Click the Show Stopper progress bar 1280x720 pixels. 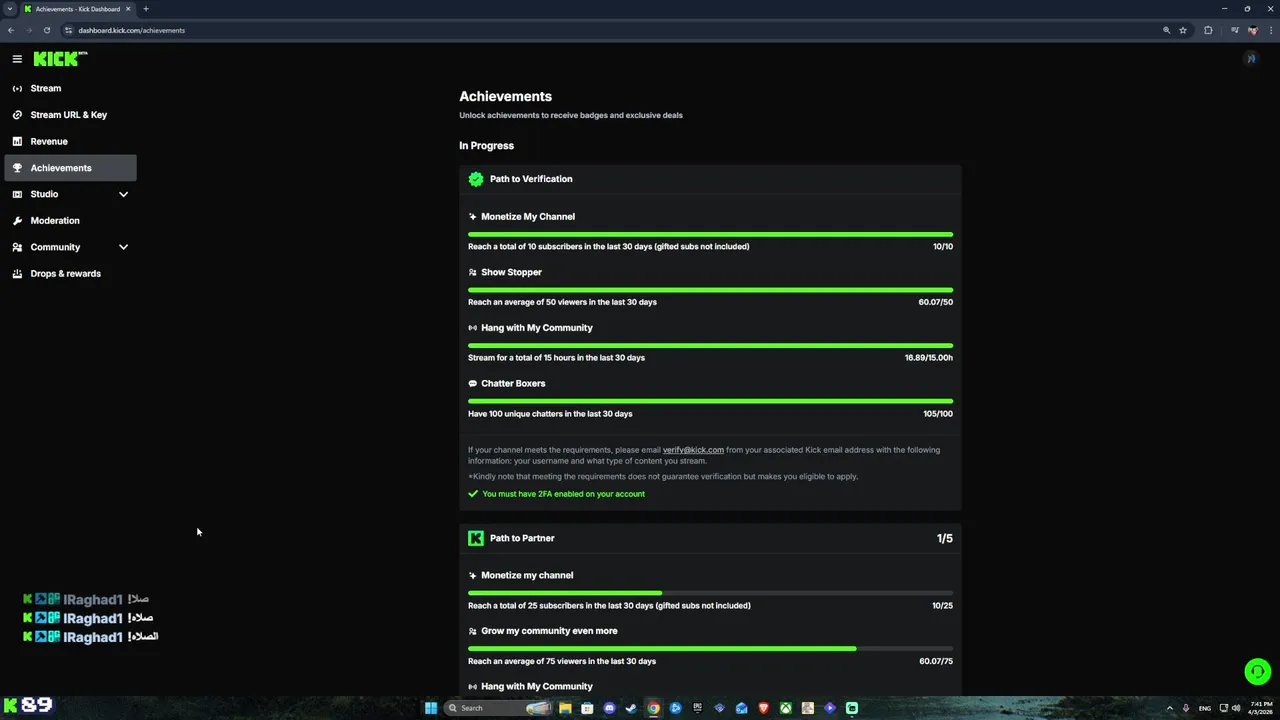(x=710, y=290)
